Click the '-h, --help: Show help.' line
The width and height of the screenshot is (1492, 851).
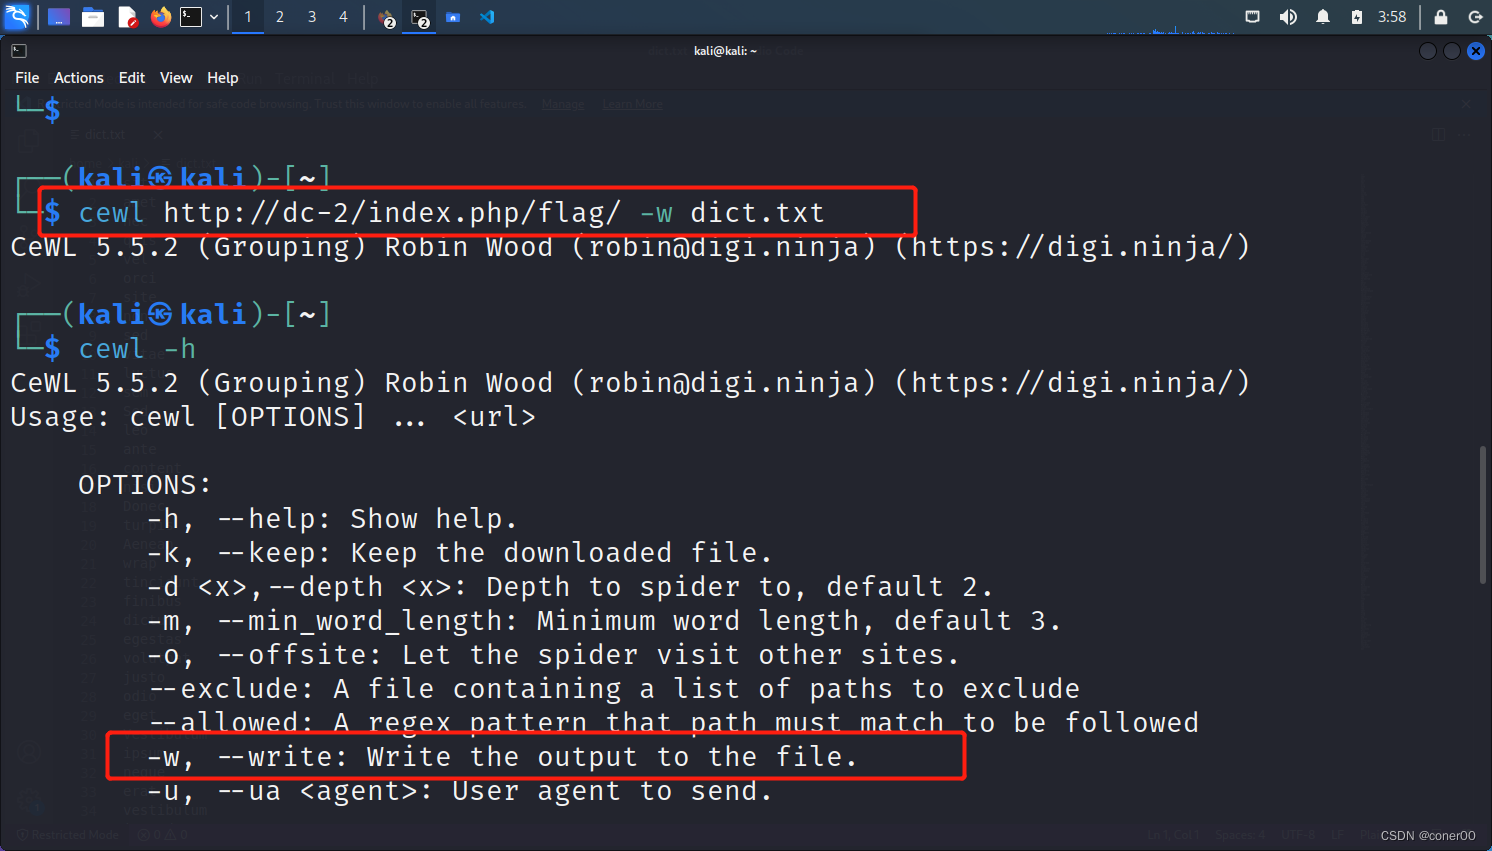tap(332, 519)
